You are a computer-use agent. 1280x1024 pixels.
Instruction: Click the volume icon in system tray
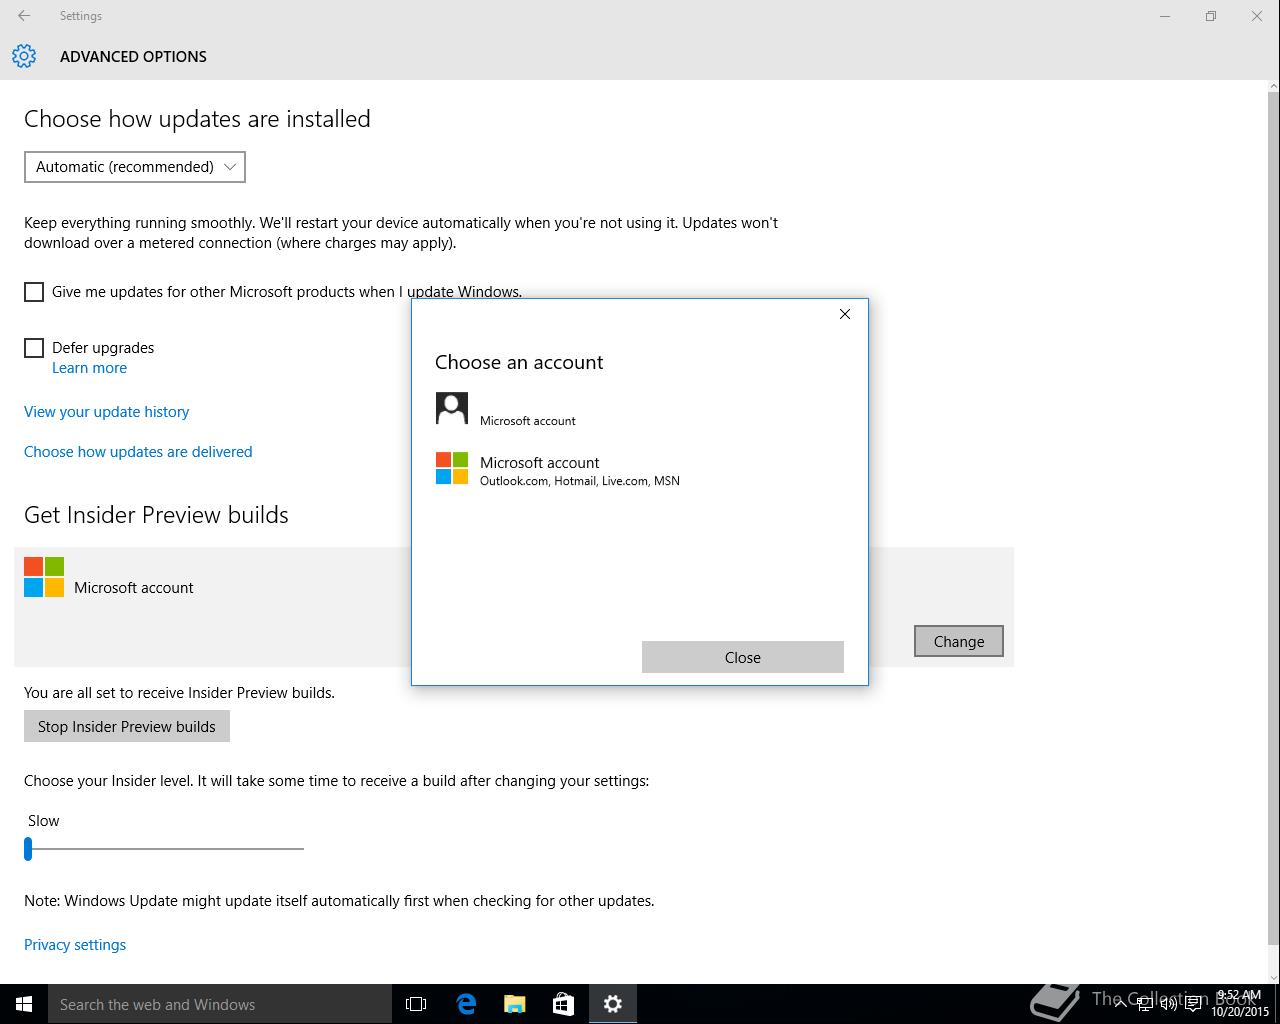pyautogui.click(x=1169, y=1004)
